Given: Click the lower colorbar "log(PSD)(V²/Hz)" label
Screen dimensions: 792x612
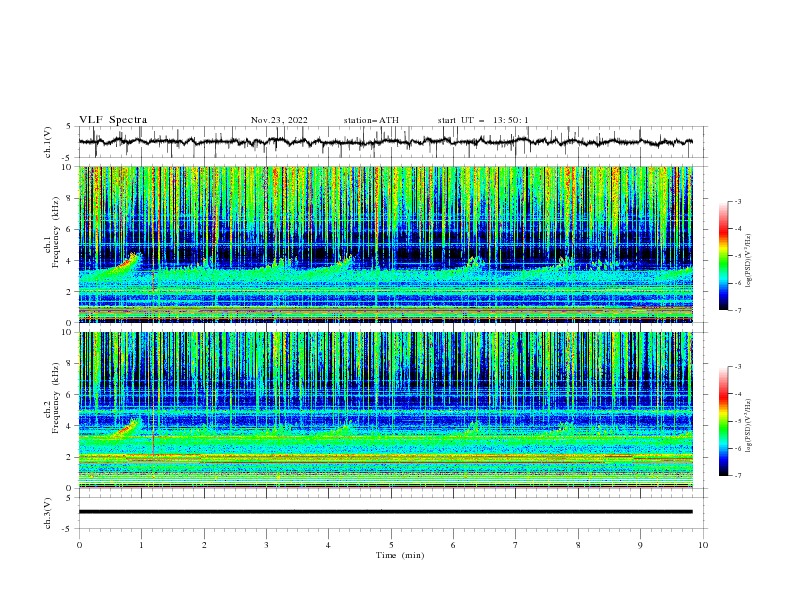Looking at the screenshot, I should (749, 425).
